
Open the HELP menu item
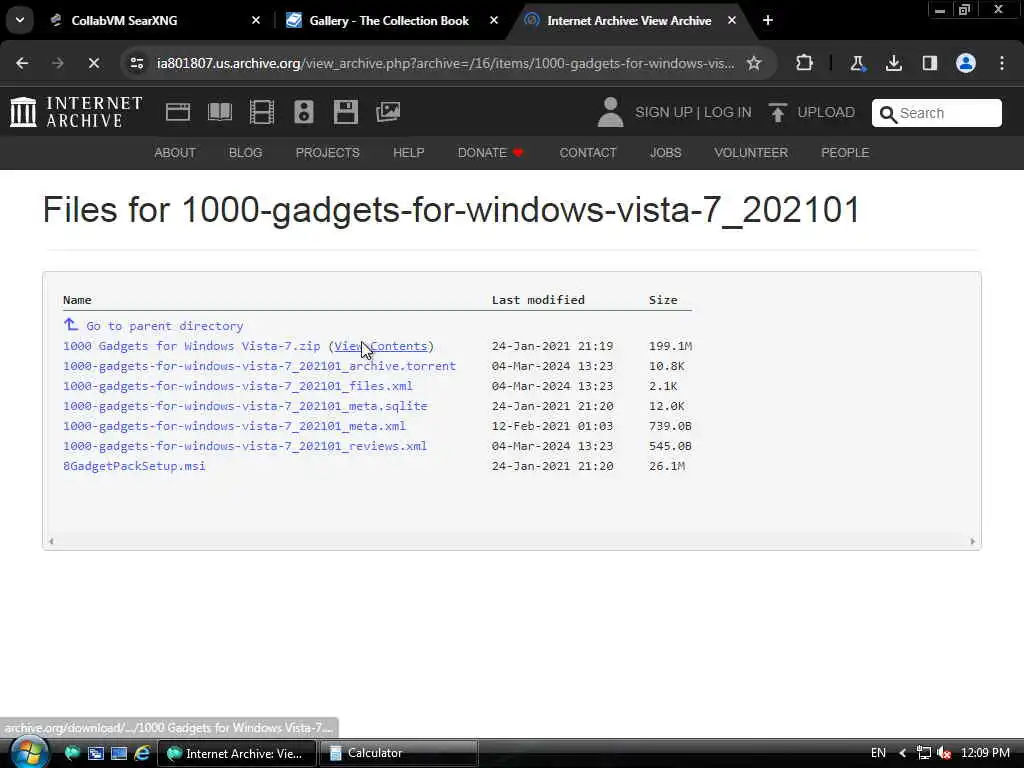[x=409, y=153]
